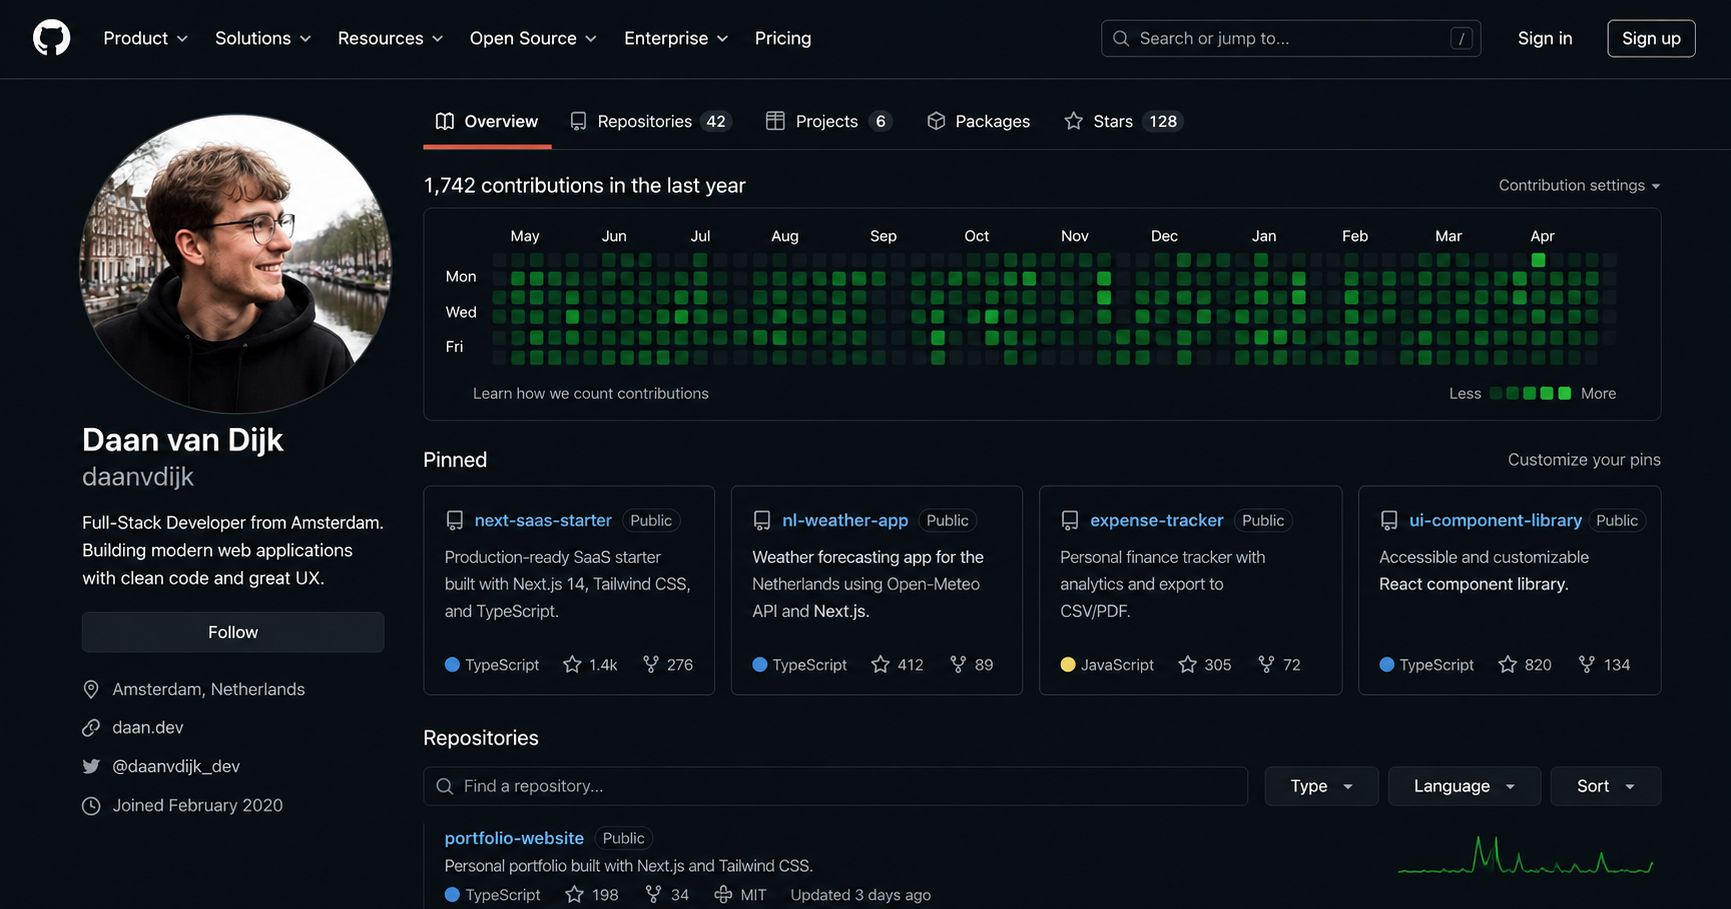Click the fork icon showing 134
Screen dimensions: 1731x909
[1586, 664]
